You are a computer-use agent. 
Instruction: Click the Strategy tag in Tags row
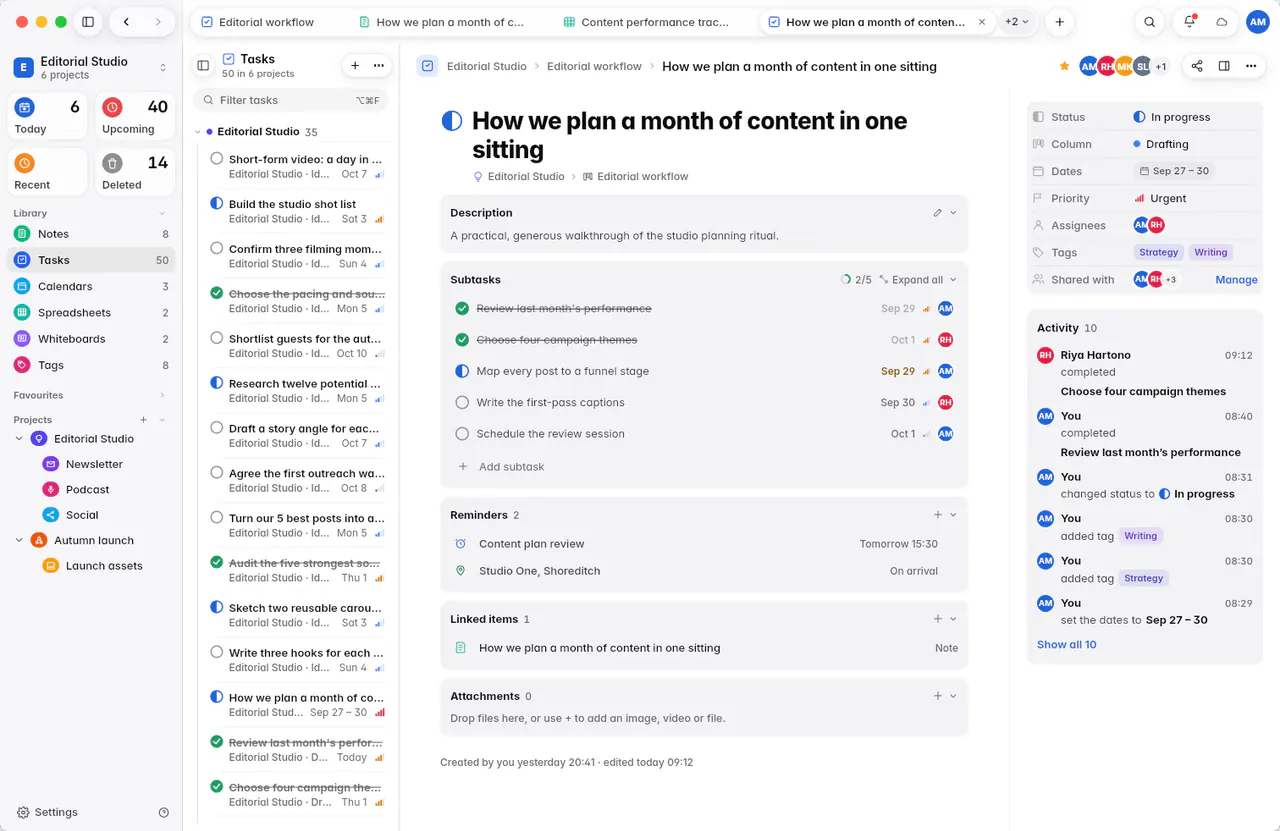click(x=1159, y=253)
